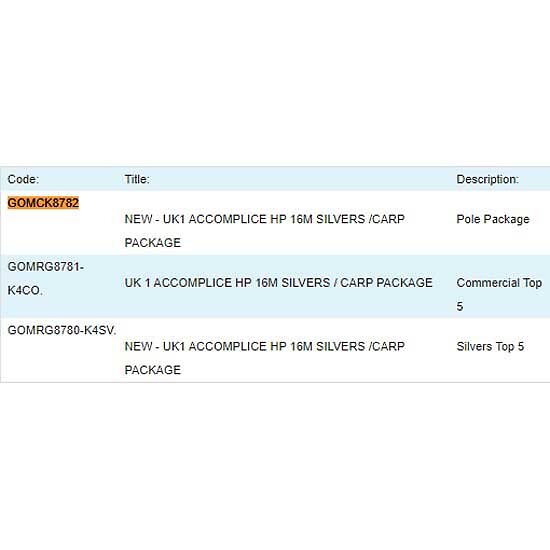Open the GOMRG8780-K4SV. code
The width and height of the screenshot is (550, 550).
(62, 330)
